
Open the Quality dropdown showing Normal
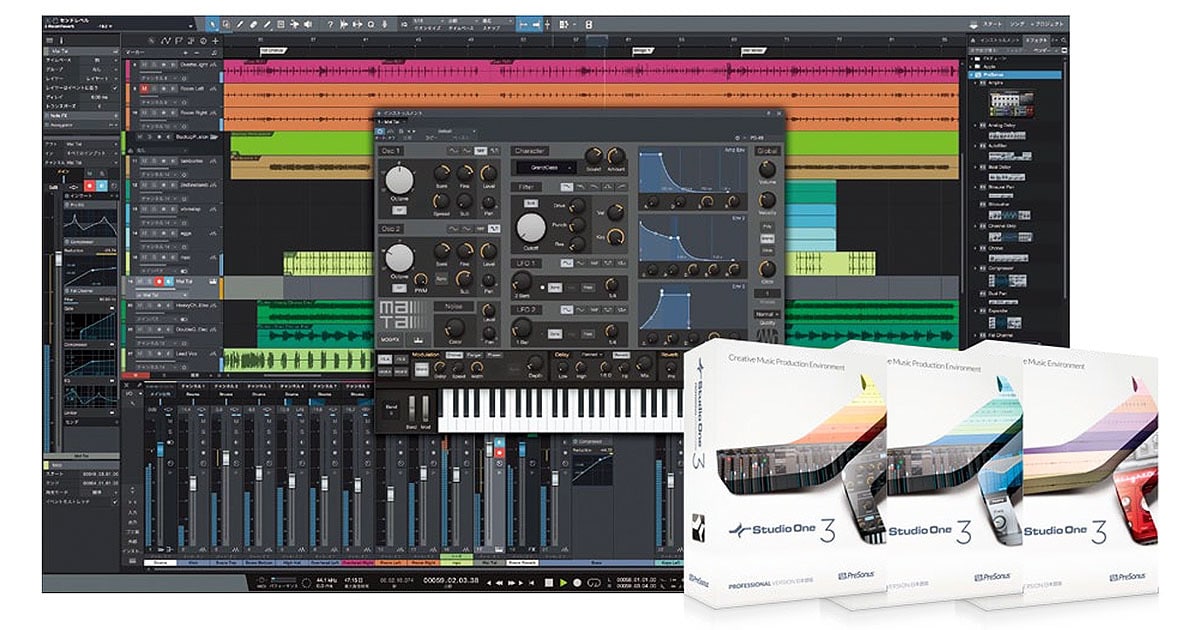[x=767, y=314]
